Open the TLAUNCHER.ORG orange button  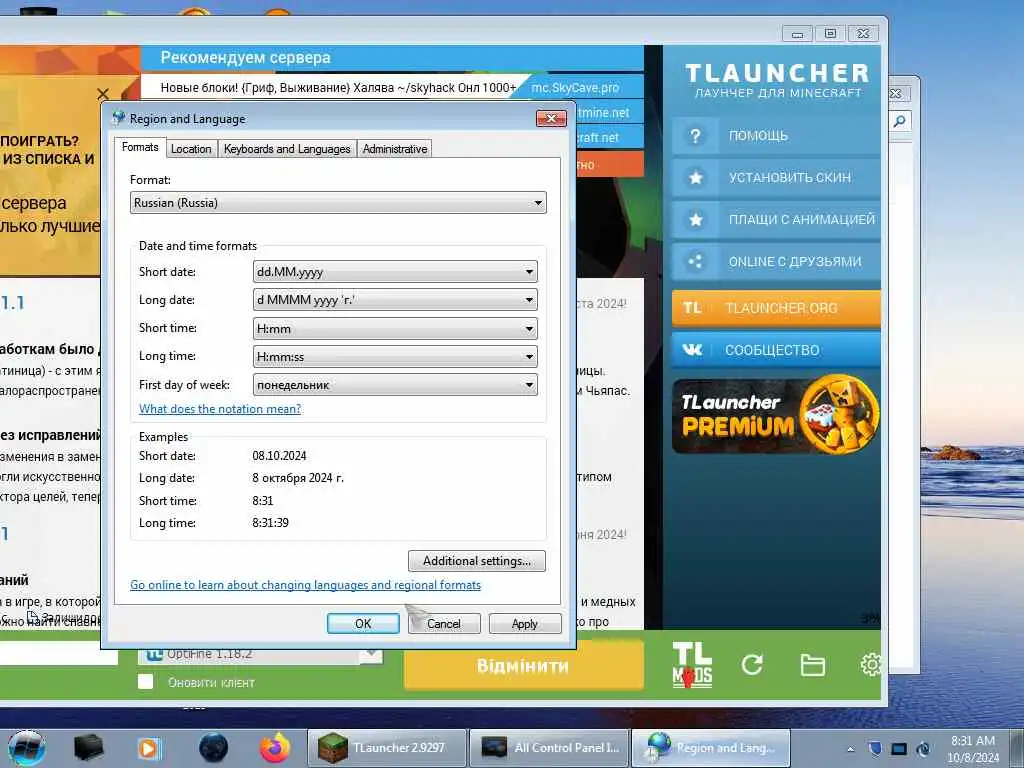(776, 308)
